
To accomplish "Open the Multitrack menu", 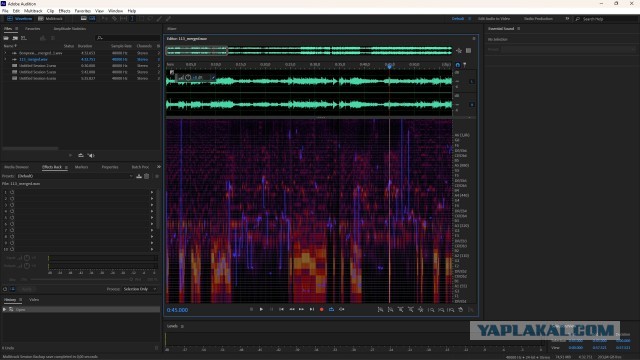I will pyautogui.click(x=33, y=11).
